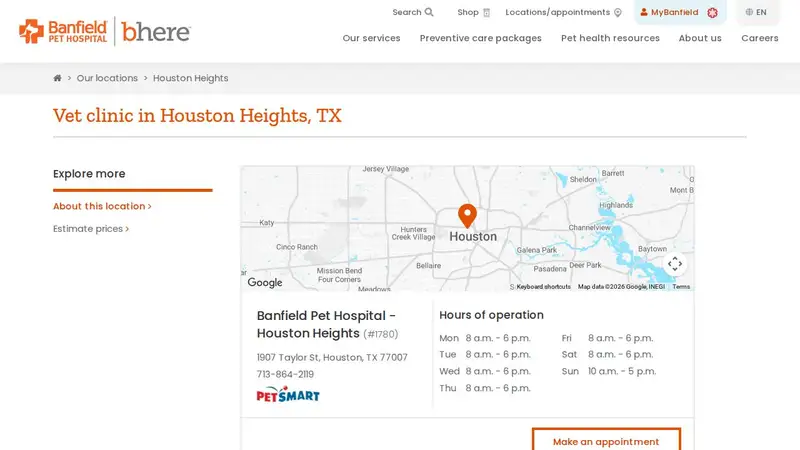
Task: Open the Shop link
Action: point(473,12)
